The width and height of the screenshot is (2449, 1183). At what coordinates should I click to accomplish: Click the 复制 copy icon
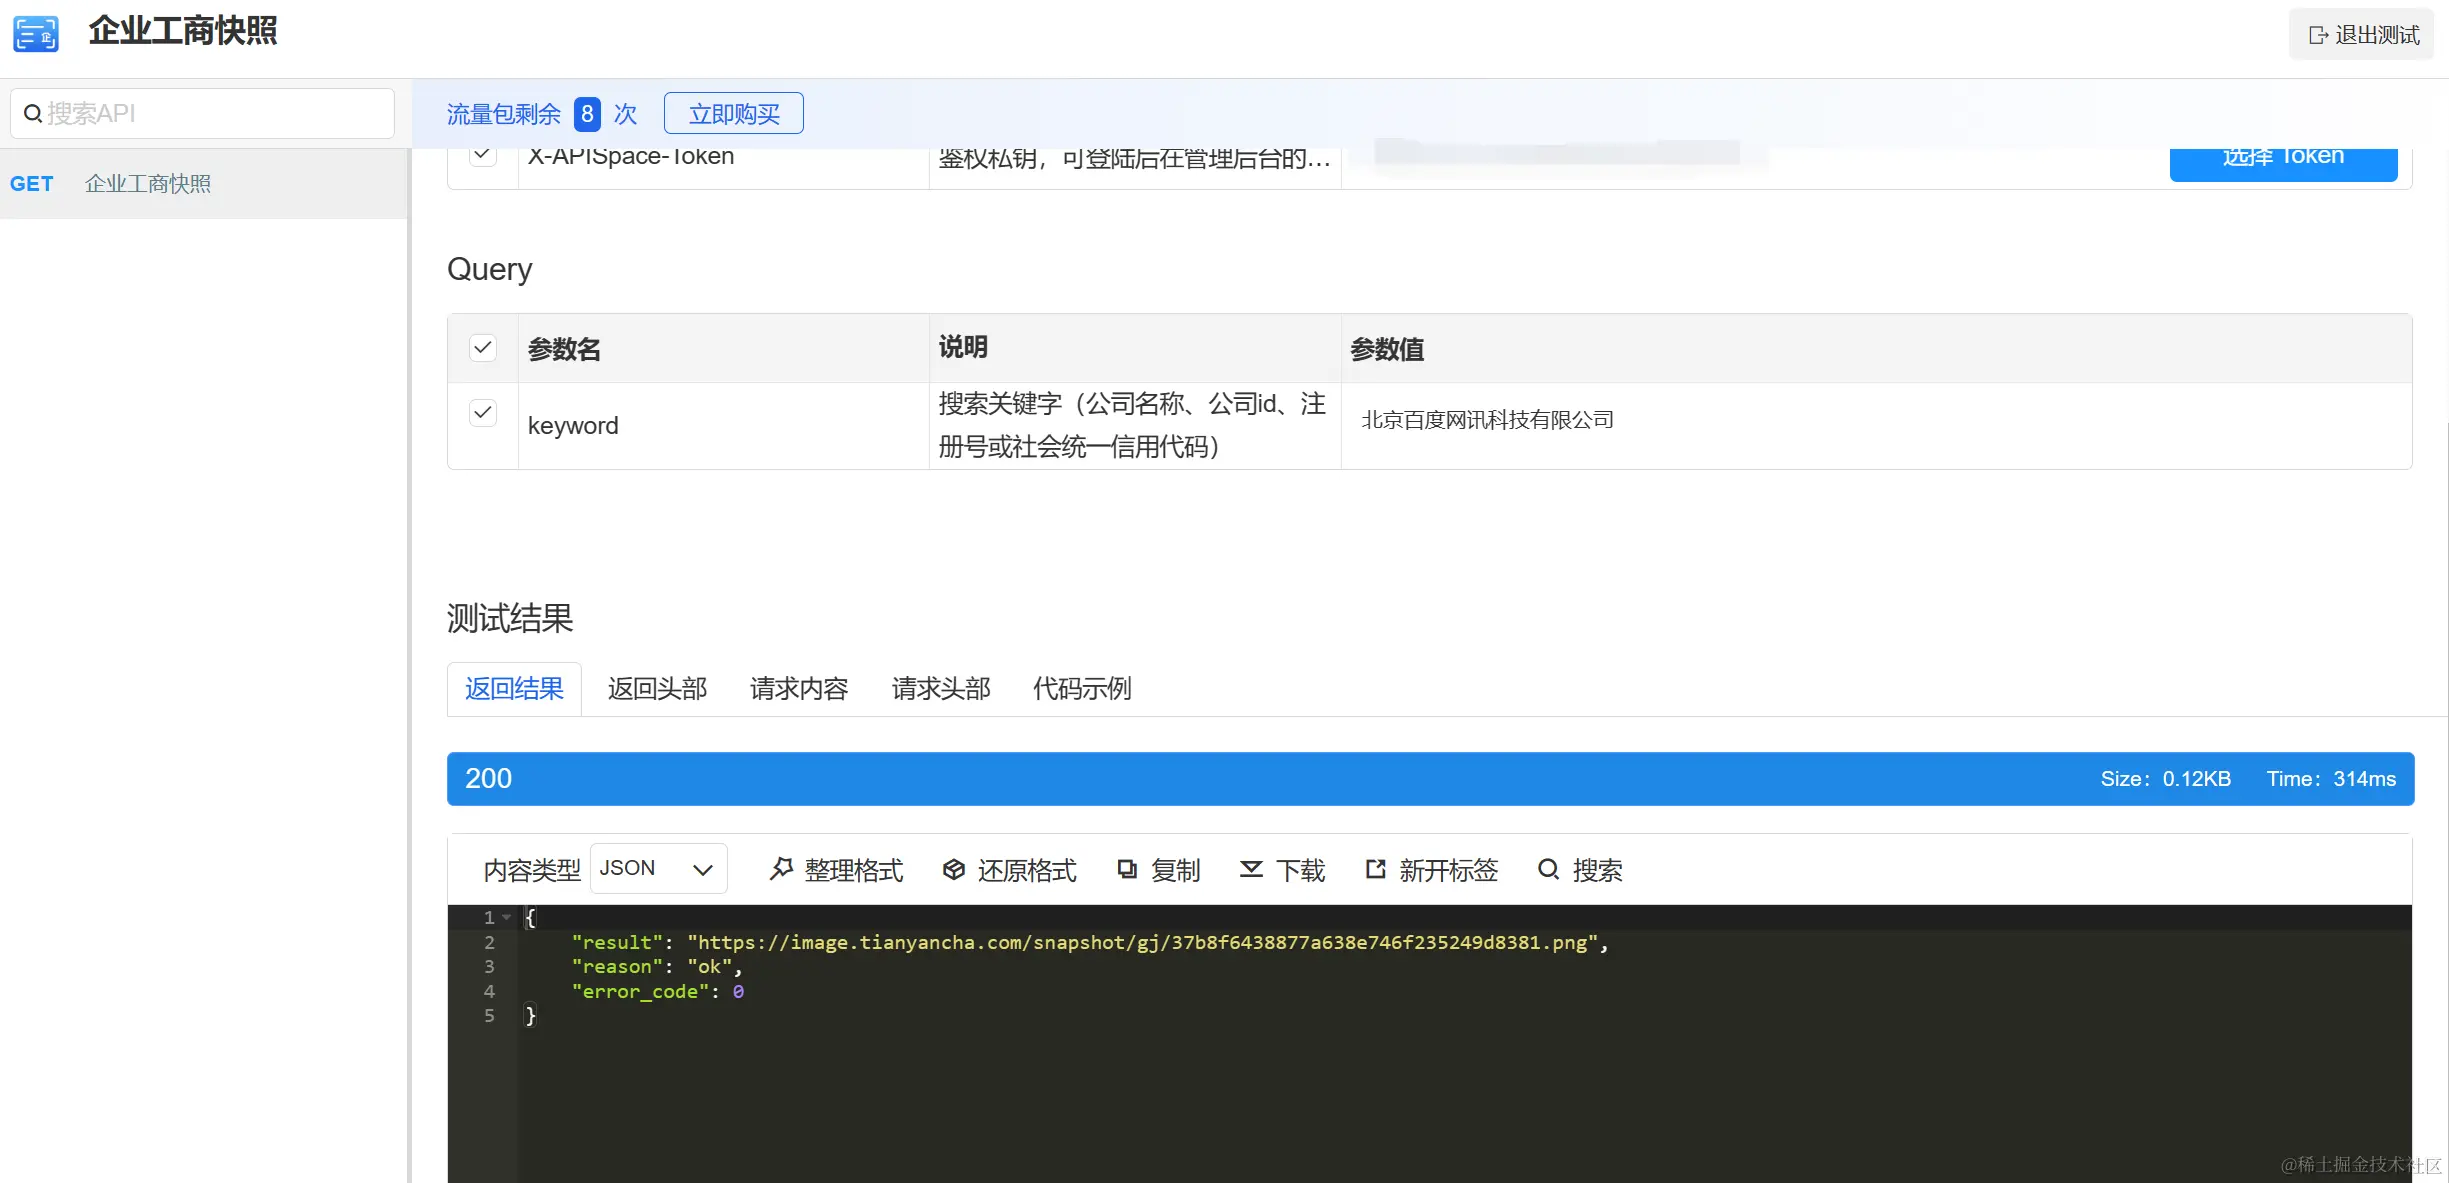coord(1127,869)
